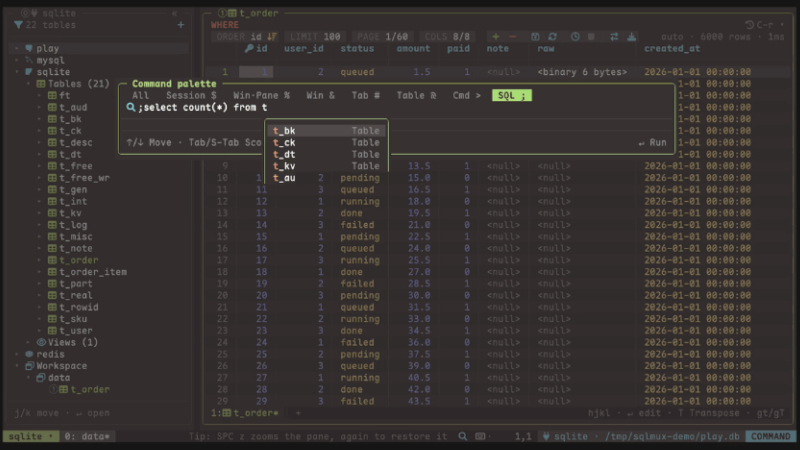Click the table icon beside t_user

coord(52,331)
